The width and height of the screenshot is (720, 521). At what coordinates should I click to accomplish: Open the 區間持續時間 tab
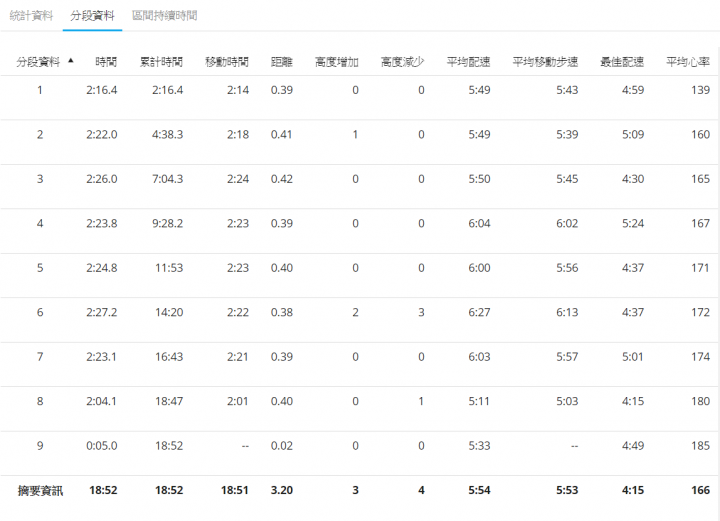(x=165, y=16)
